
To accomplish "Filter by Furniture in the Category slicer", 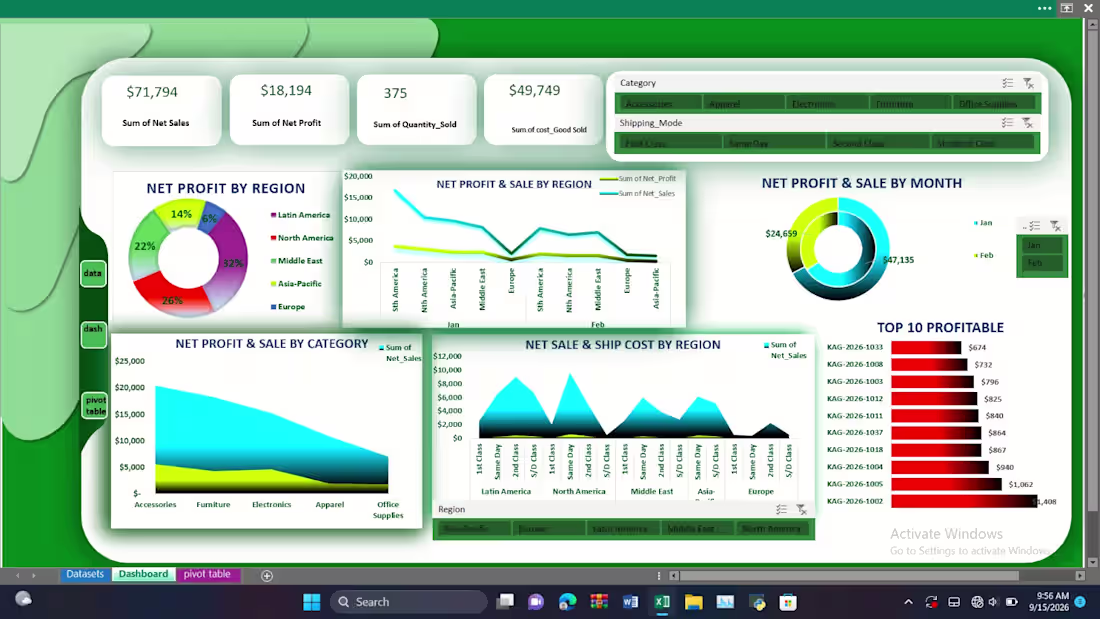I will click(x=911, y=104).
